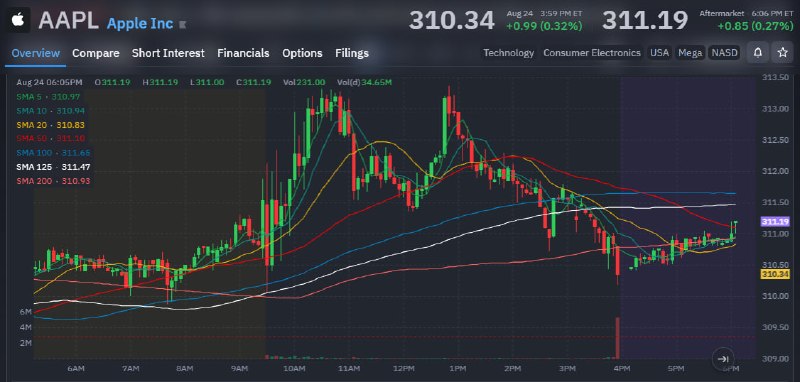
Task: Open the price alert bell icon
Action: coord(758,53)
